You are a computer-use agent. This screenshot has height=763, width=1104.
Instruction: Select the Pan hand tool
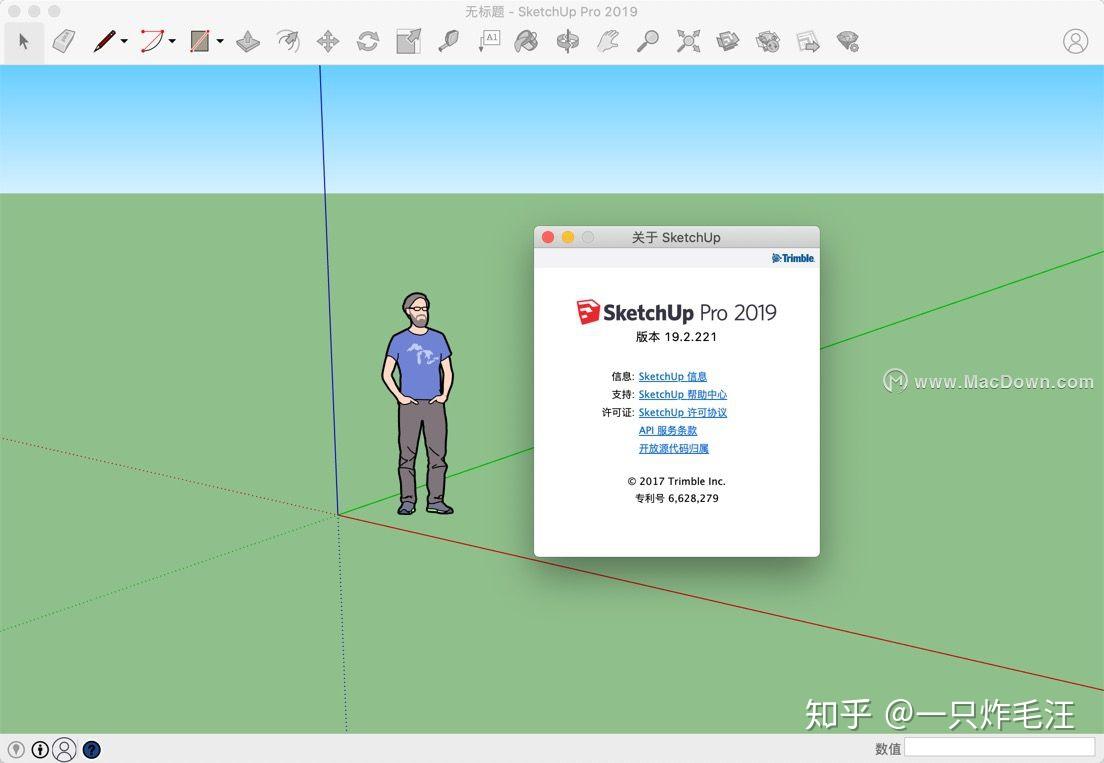click(608, 42)
